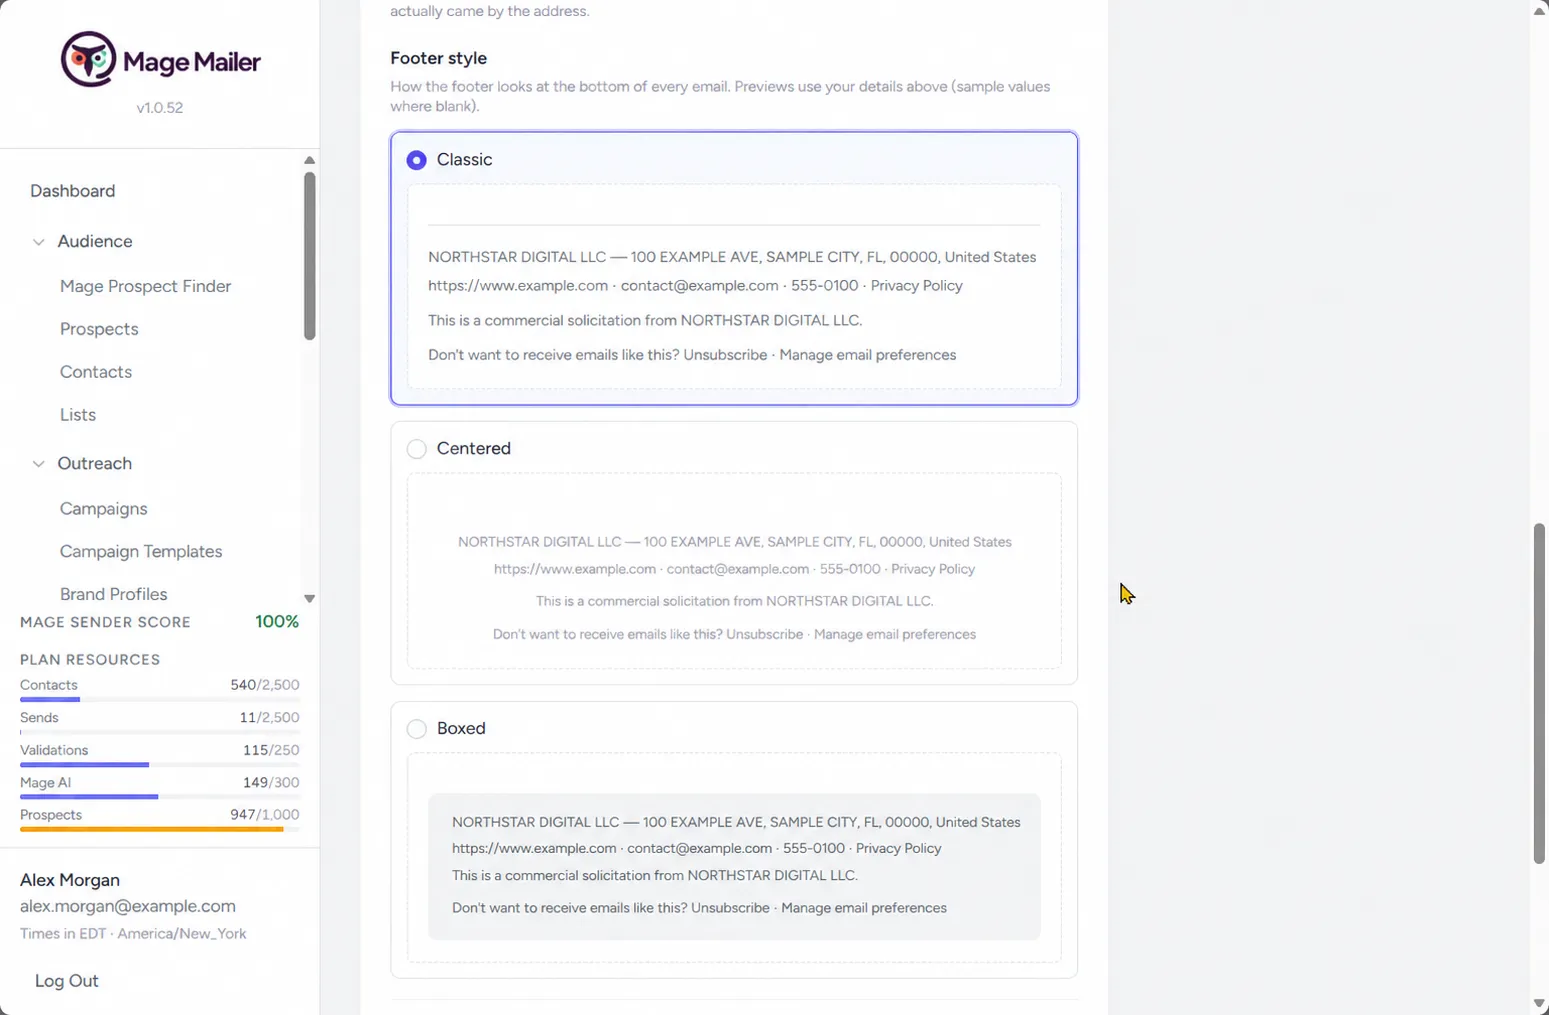1549x1015 pixels.
Task: Click the Plan Resources heading
Action: point(90,660)
